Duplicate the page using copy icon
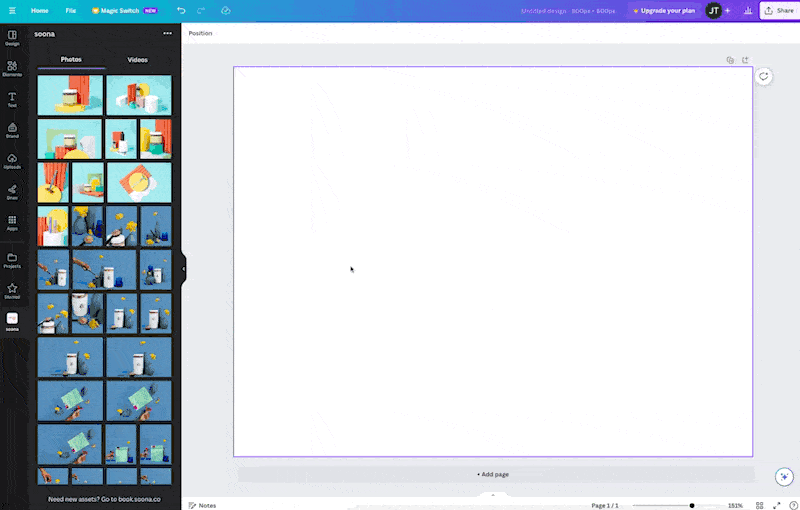This screenshot has width=800, height=510. click(x=730, y=60)
